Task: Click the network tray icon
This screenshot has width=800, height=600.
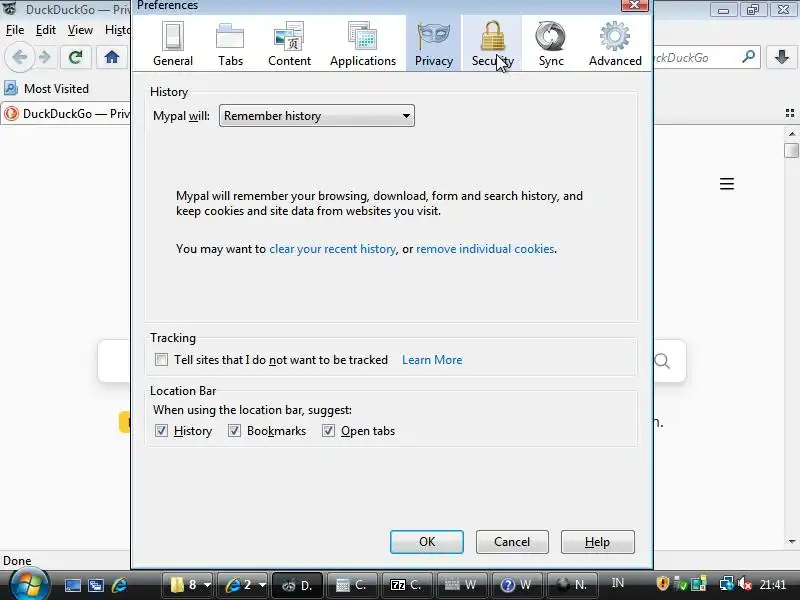Action: click(726, 583)
